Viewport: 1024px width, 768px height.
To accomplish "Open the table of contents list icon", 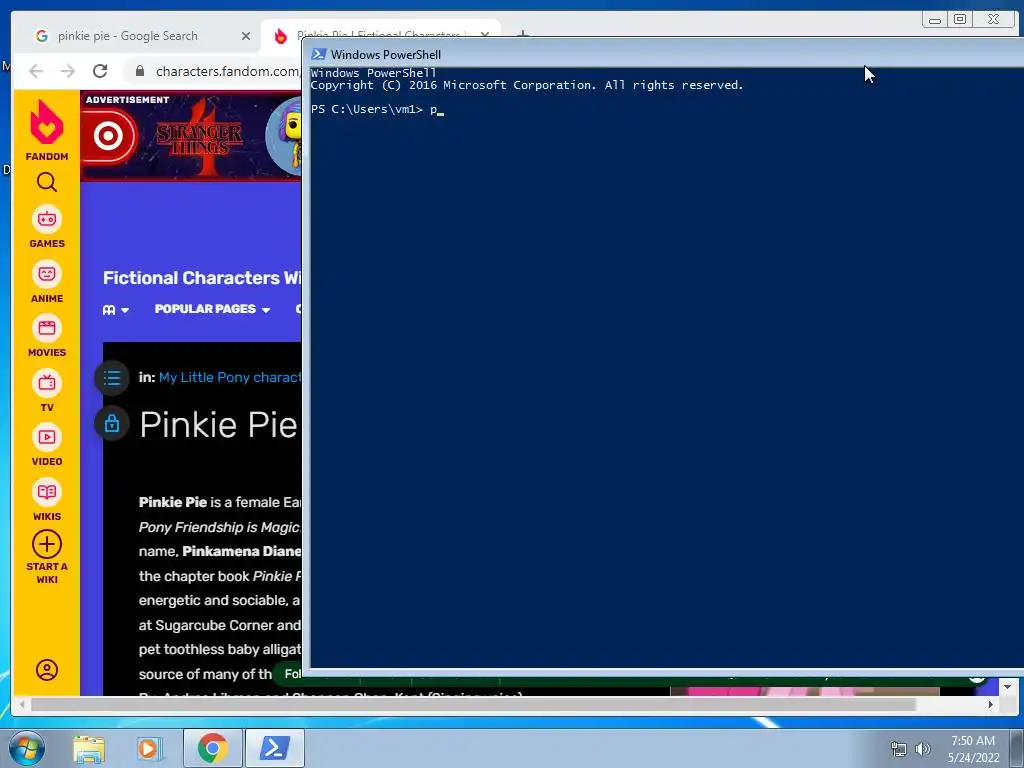I will click(x=112, y=377).
